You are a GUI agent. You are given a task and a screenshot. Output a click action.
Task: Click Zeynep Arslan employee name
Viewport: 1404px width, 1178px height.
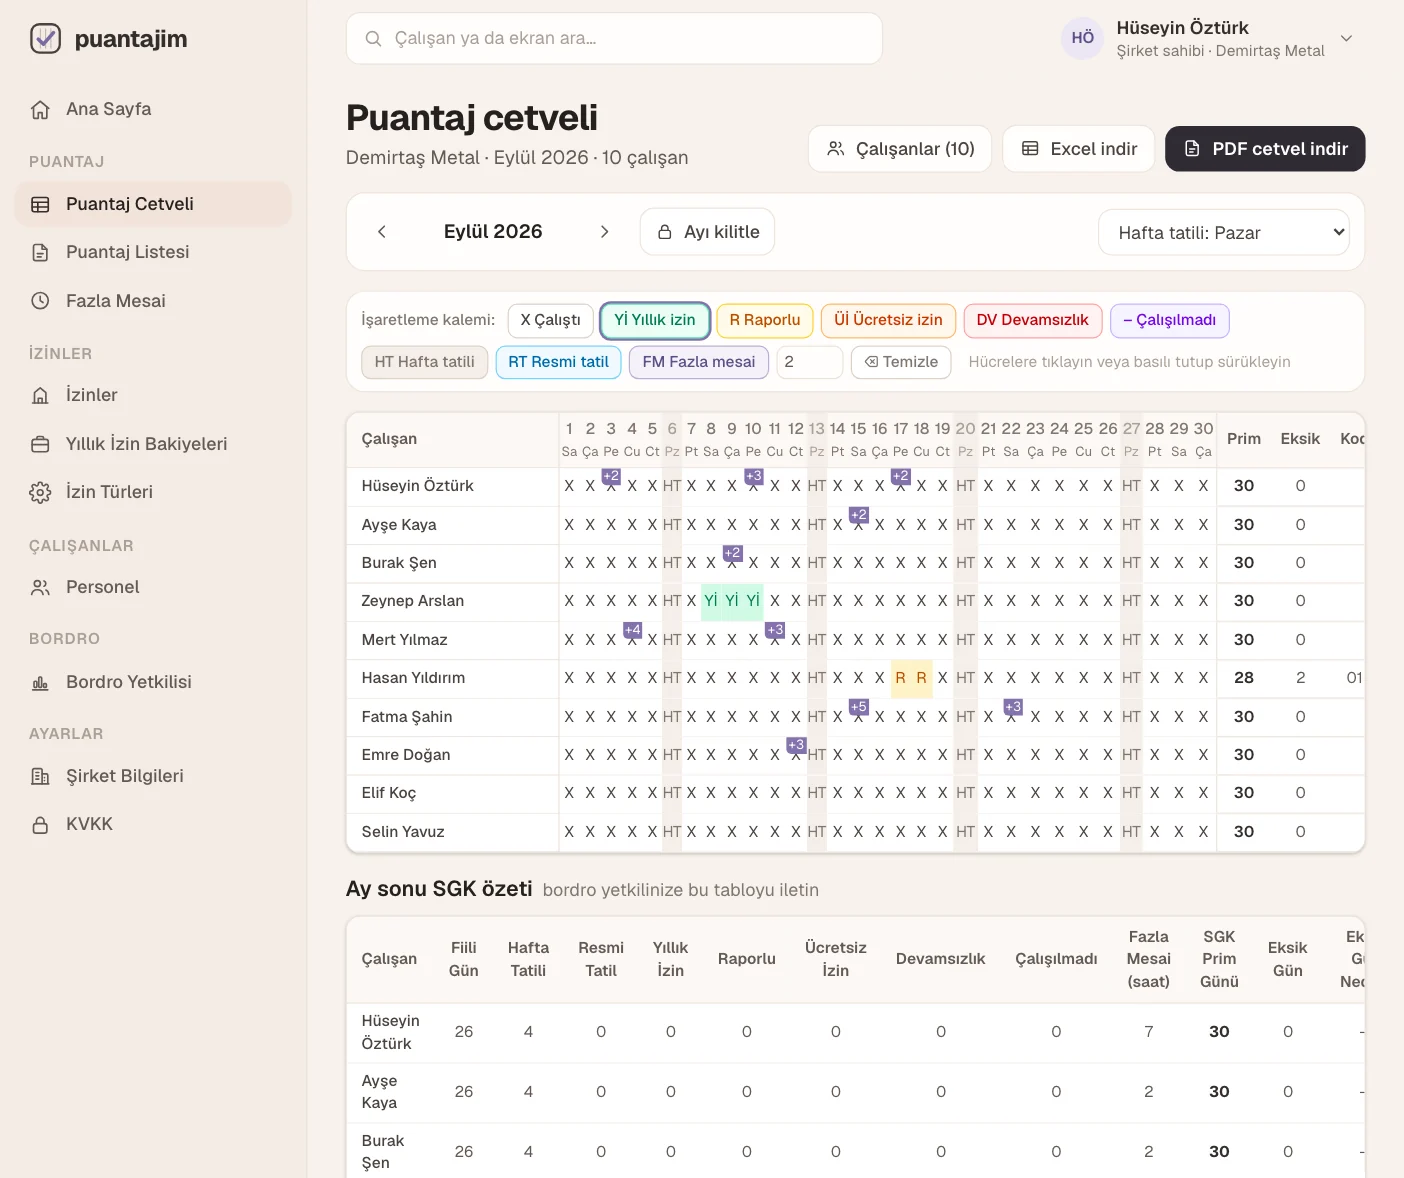[x=413, y=601]
